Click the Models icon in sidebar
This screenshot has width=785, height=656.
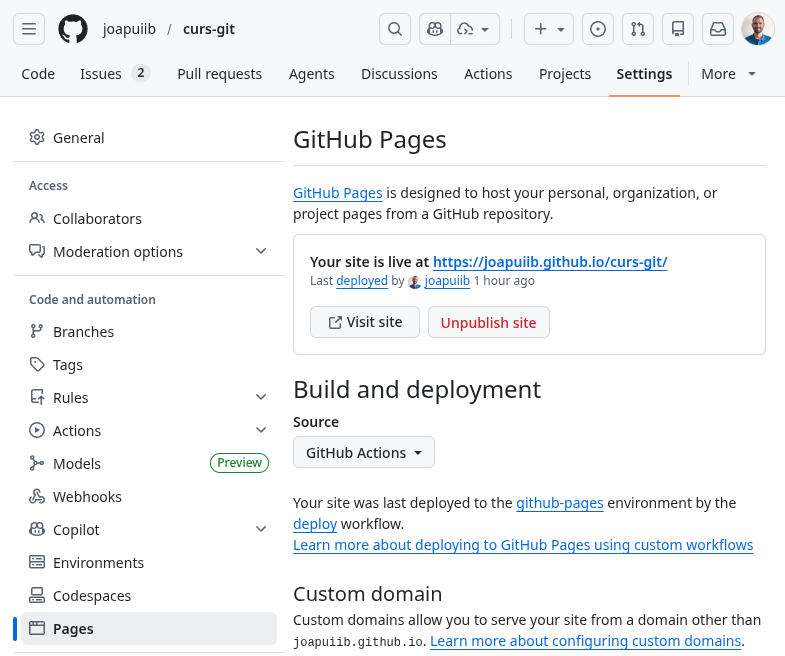(x=37, y=463)
